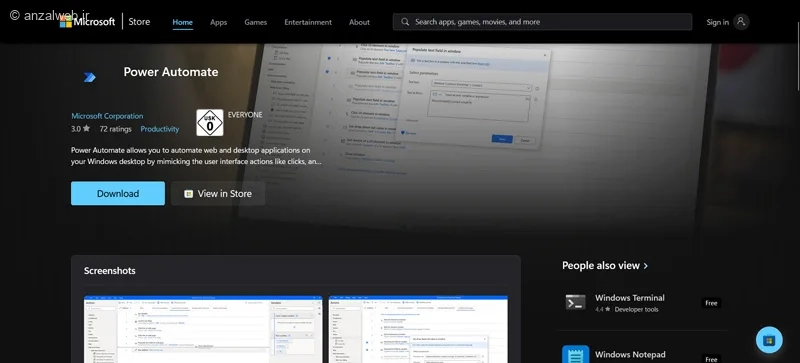Click the star rating icon
The width and height of the screenshot is (800, 363).
pyautogui.click(x=86, y=129)
